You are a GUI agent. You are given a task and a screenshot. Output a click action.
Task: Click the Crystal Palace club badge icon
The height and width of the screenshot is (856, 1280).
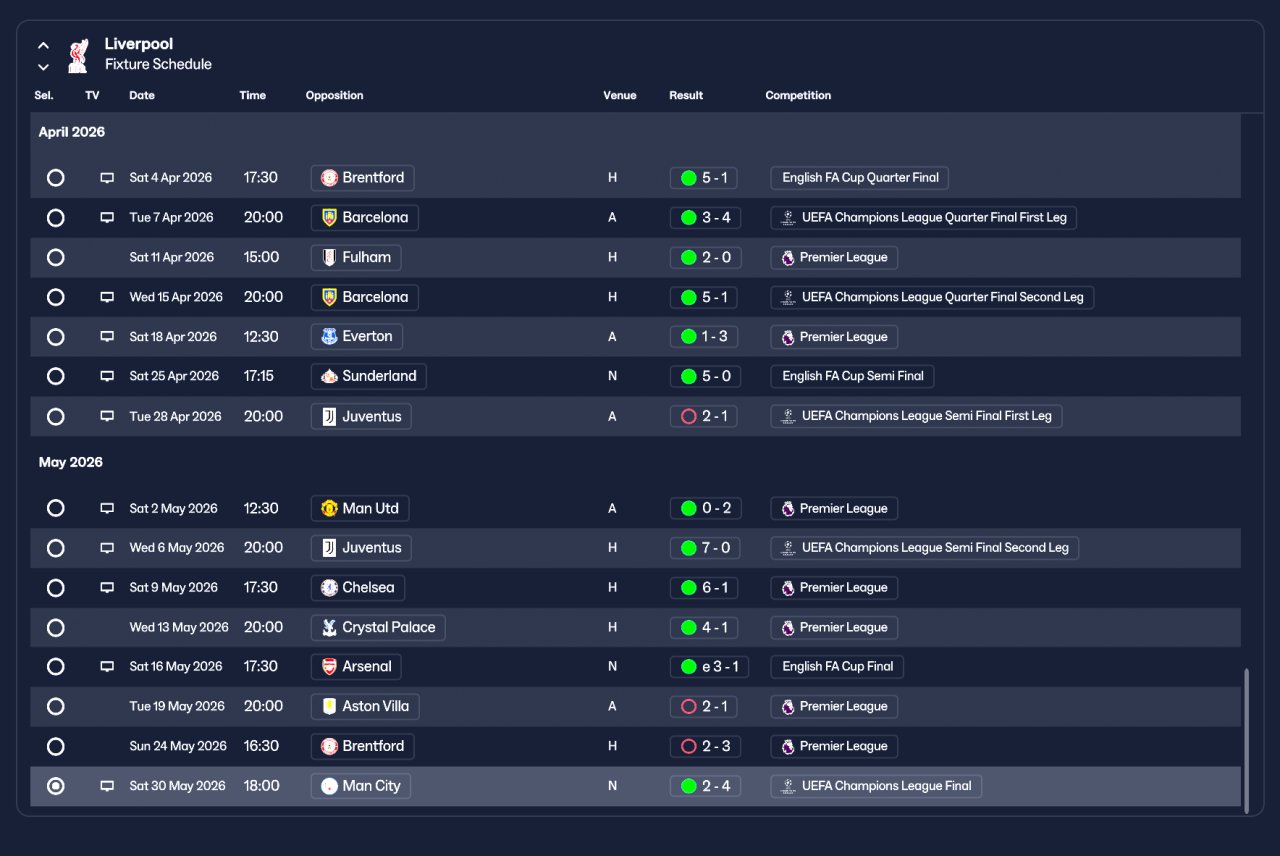tap(329, 628)
